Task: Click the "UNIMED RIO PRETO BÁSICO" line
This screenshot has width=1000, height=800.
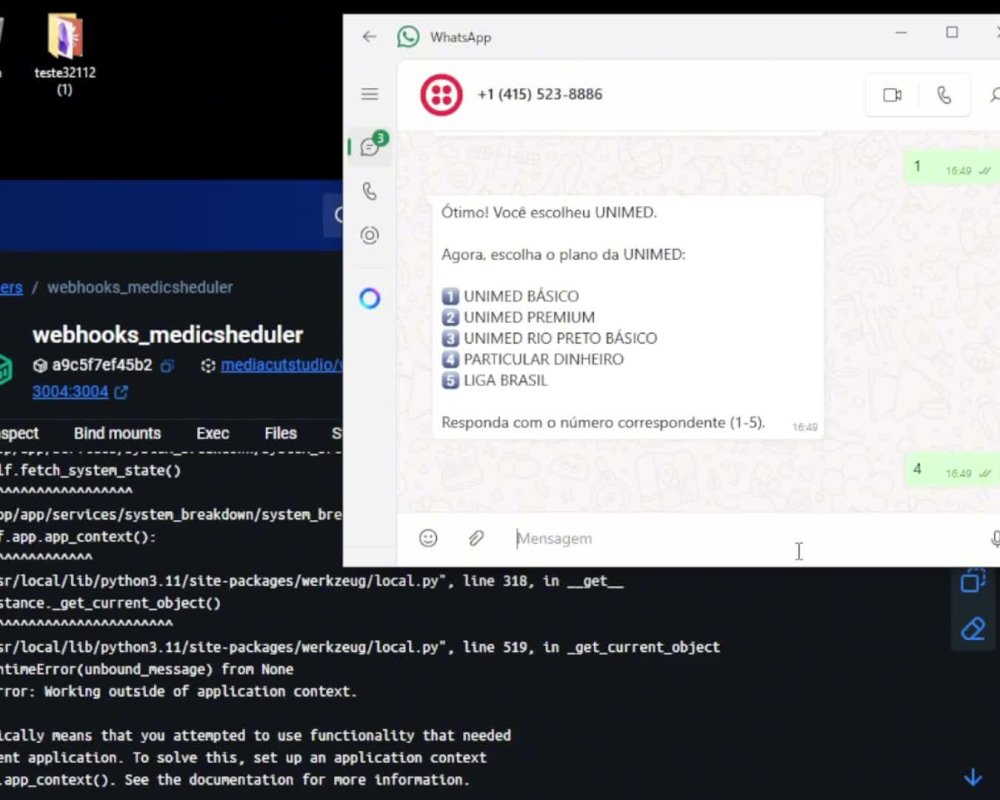Action: [x=549, y=338]
